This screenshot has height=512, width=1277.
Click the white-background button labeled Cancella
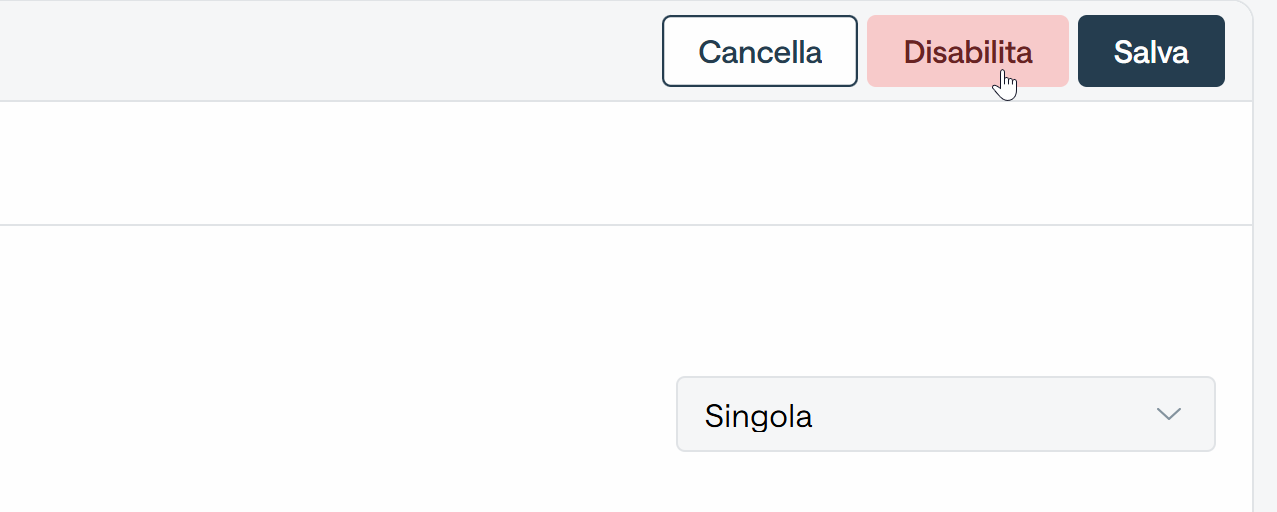coord(760,51)
